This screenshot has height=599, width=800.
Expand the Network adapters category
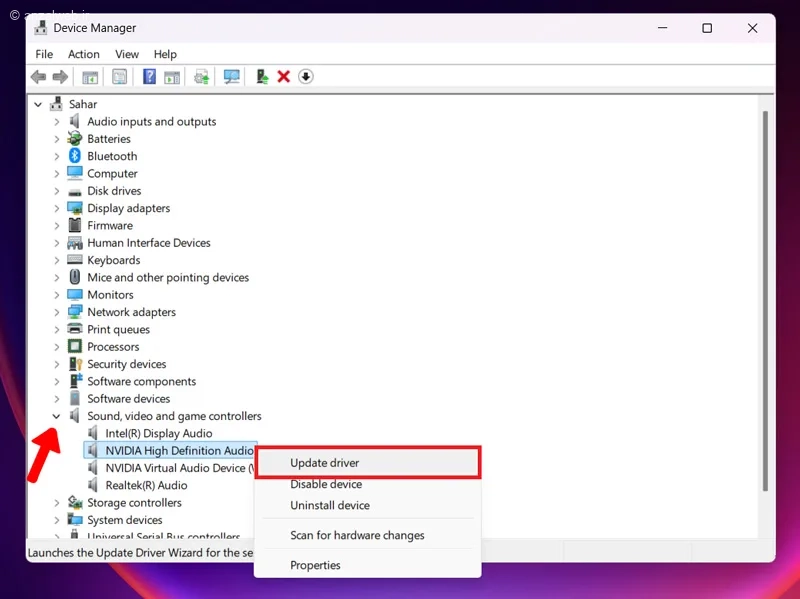tap(57, 312)
